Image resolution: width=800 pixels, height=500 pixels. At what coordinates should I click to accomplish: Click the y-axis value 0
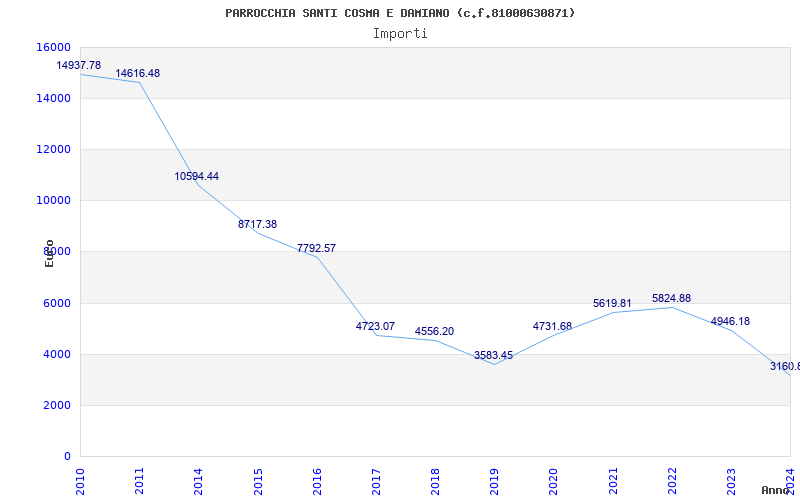[67, 457]
